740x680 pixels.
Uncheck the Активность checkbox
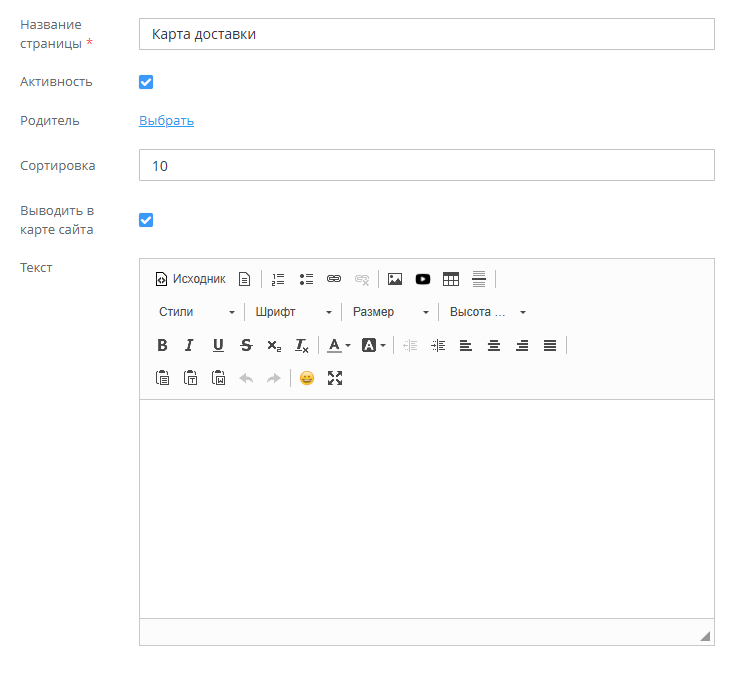coord(146,82)
